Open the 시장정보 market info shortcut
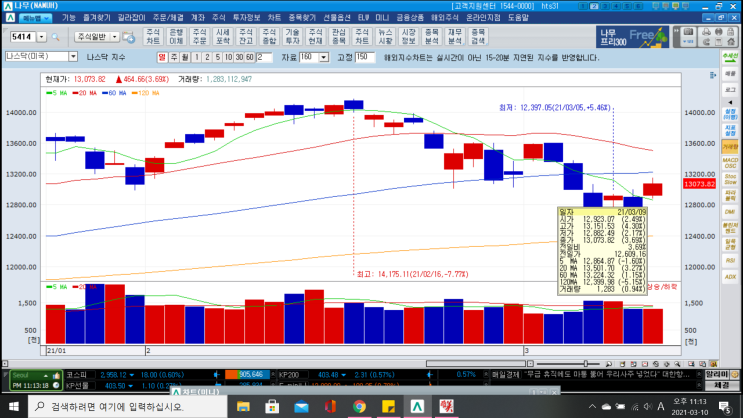The width and height of the screenshot is (743, 418). tap(408, 36)
